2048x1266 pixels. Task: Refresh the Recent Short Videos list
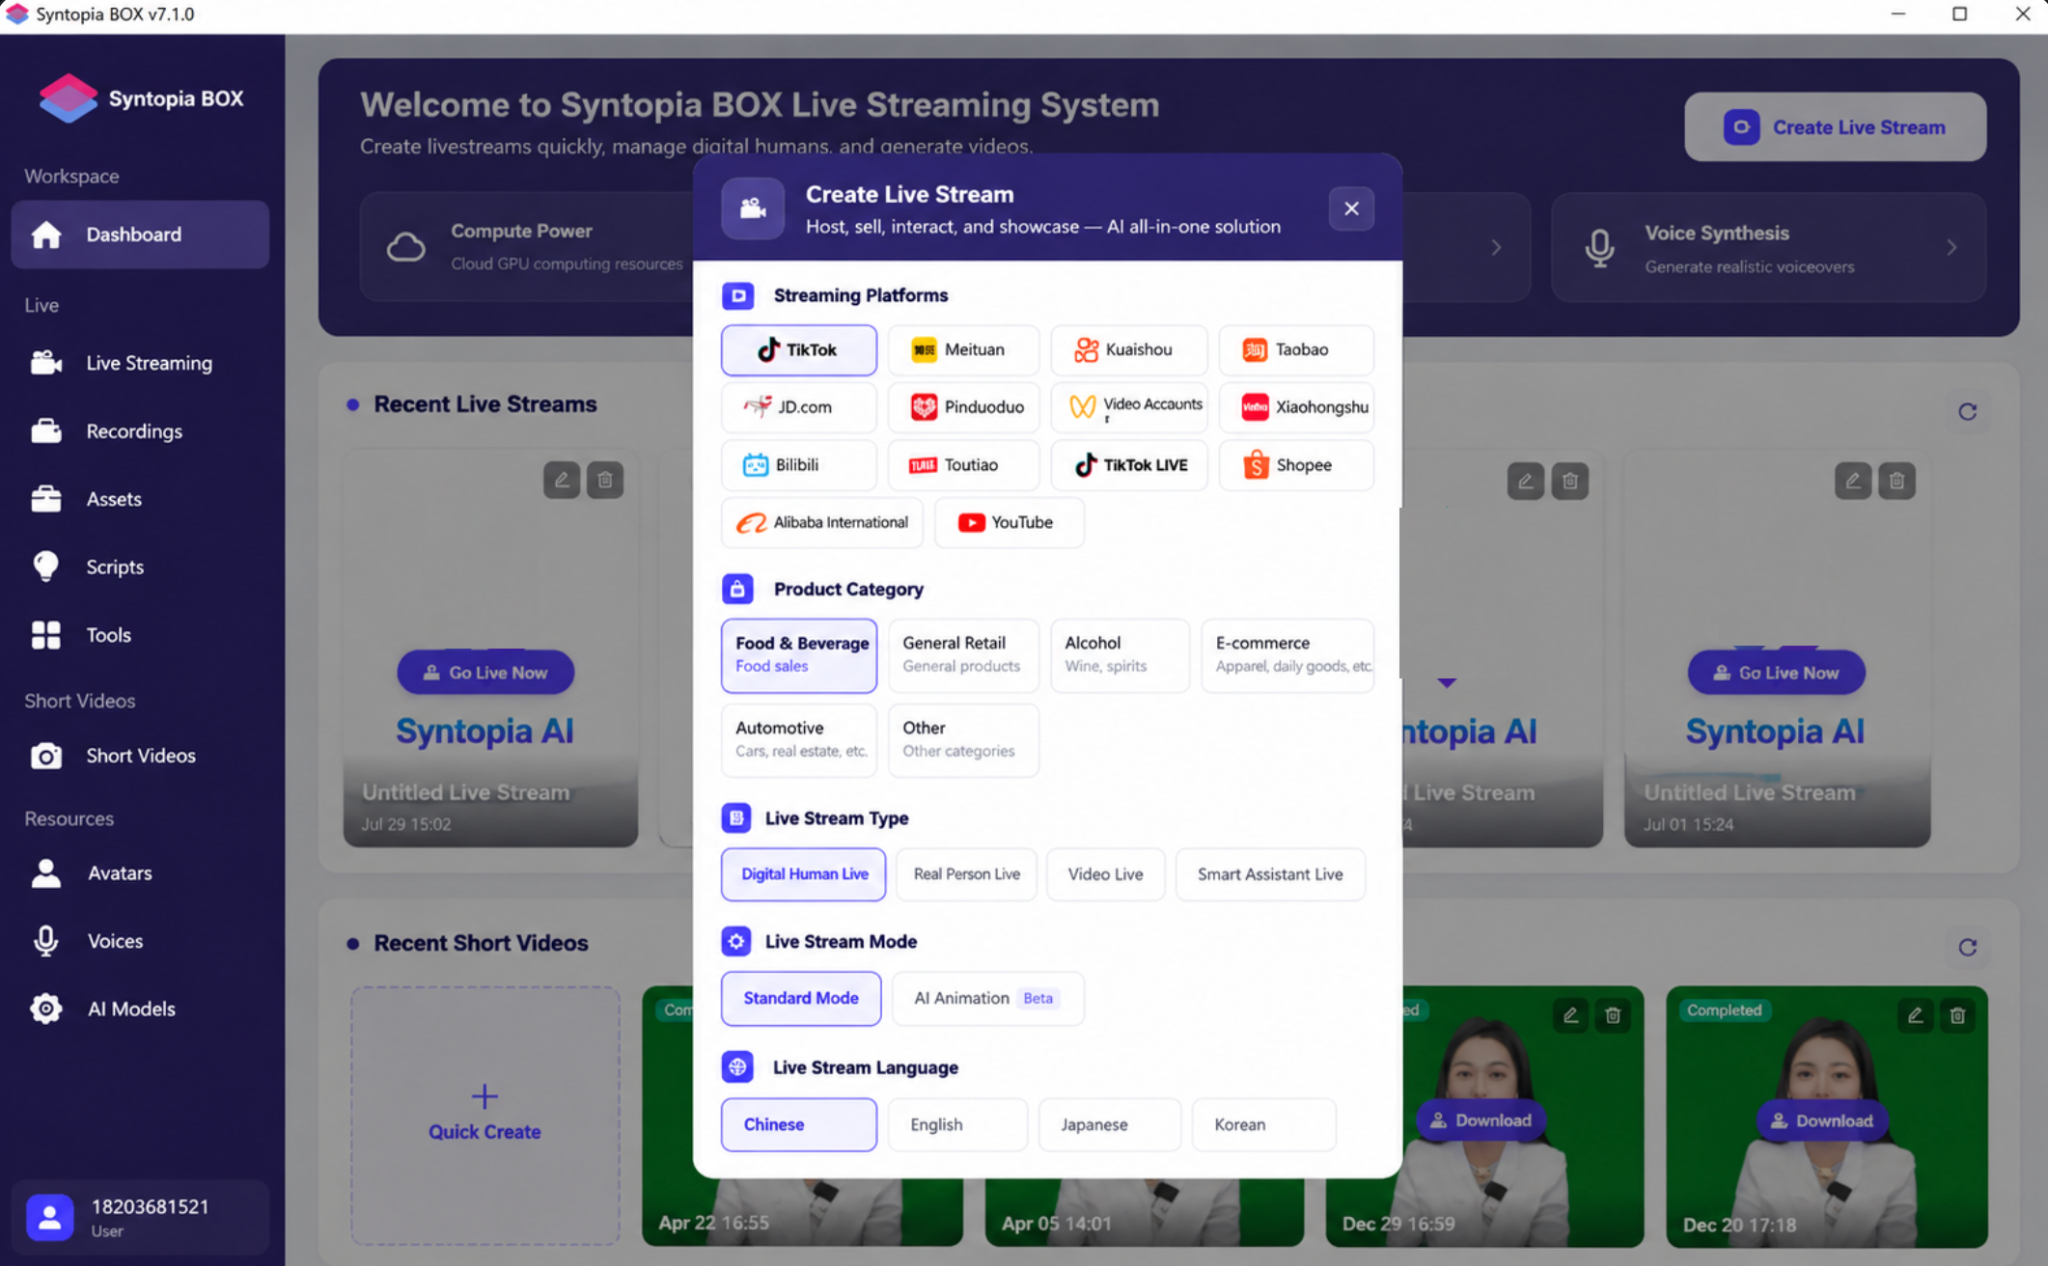point(1967,947)
